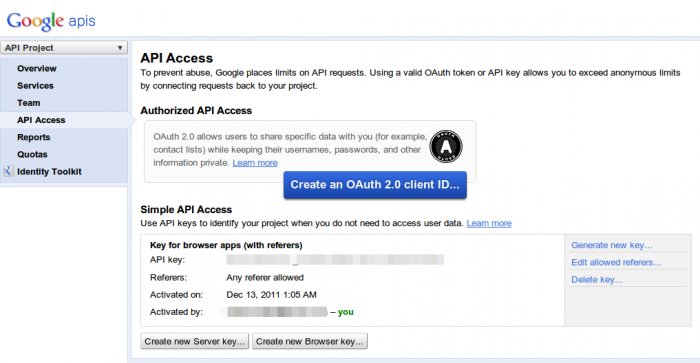This screenshot has width=700, height=363.
Task: Open the API Project dropdown
Action: [x=64, y=48]
